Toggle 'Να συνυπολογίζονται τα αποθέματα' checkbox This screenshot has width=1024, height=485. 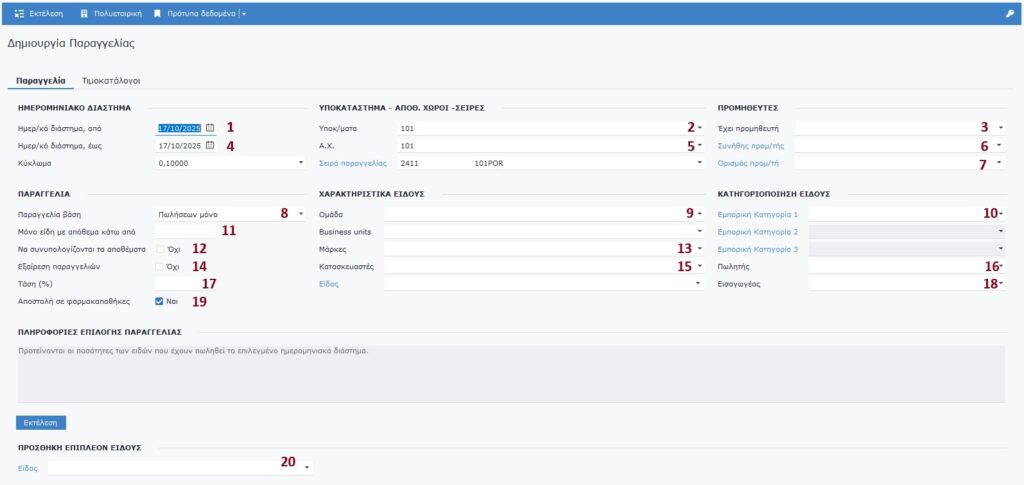coord(159,248)
